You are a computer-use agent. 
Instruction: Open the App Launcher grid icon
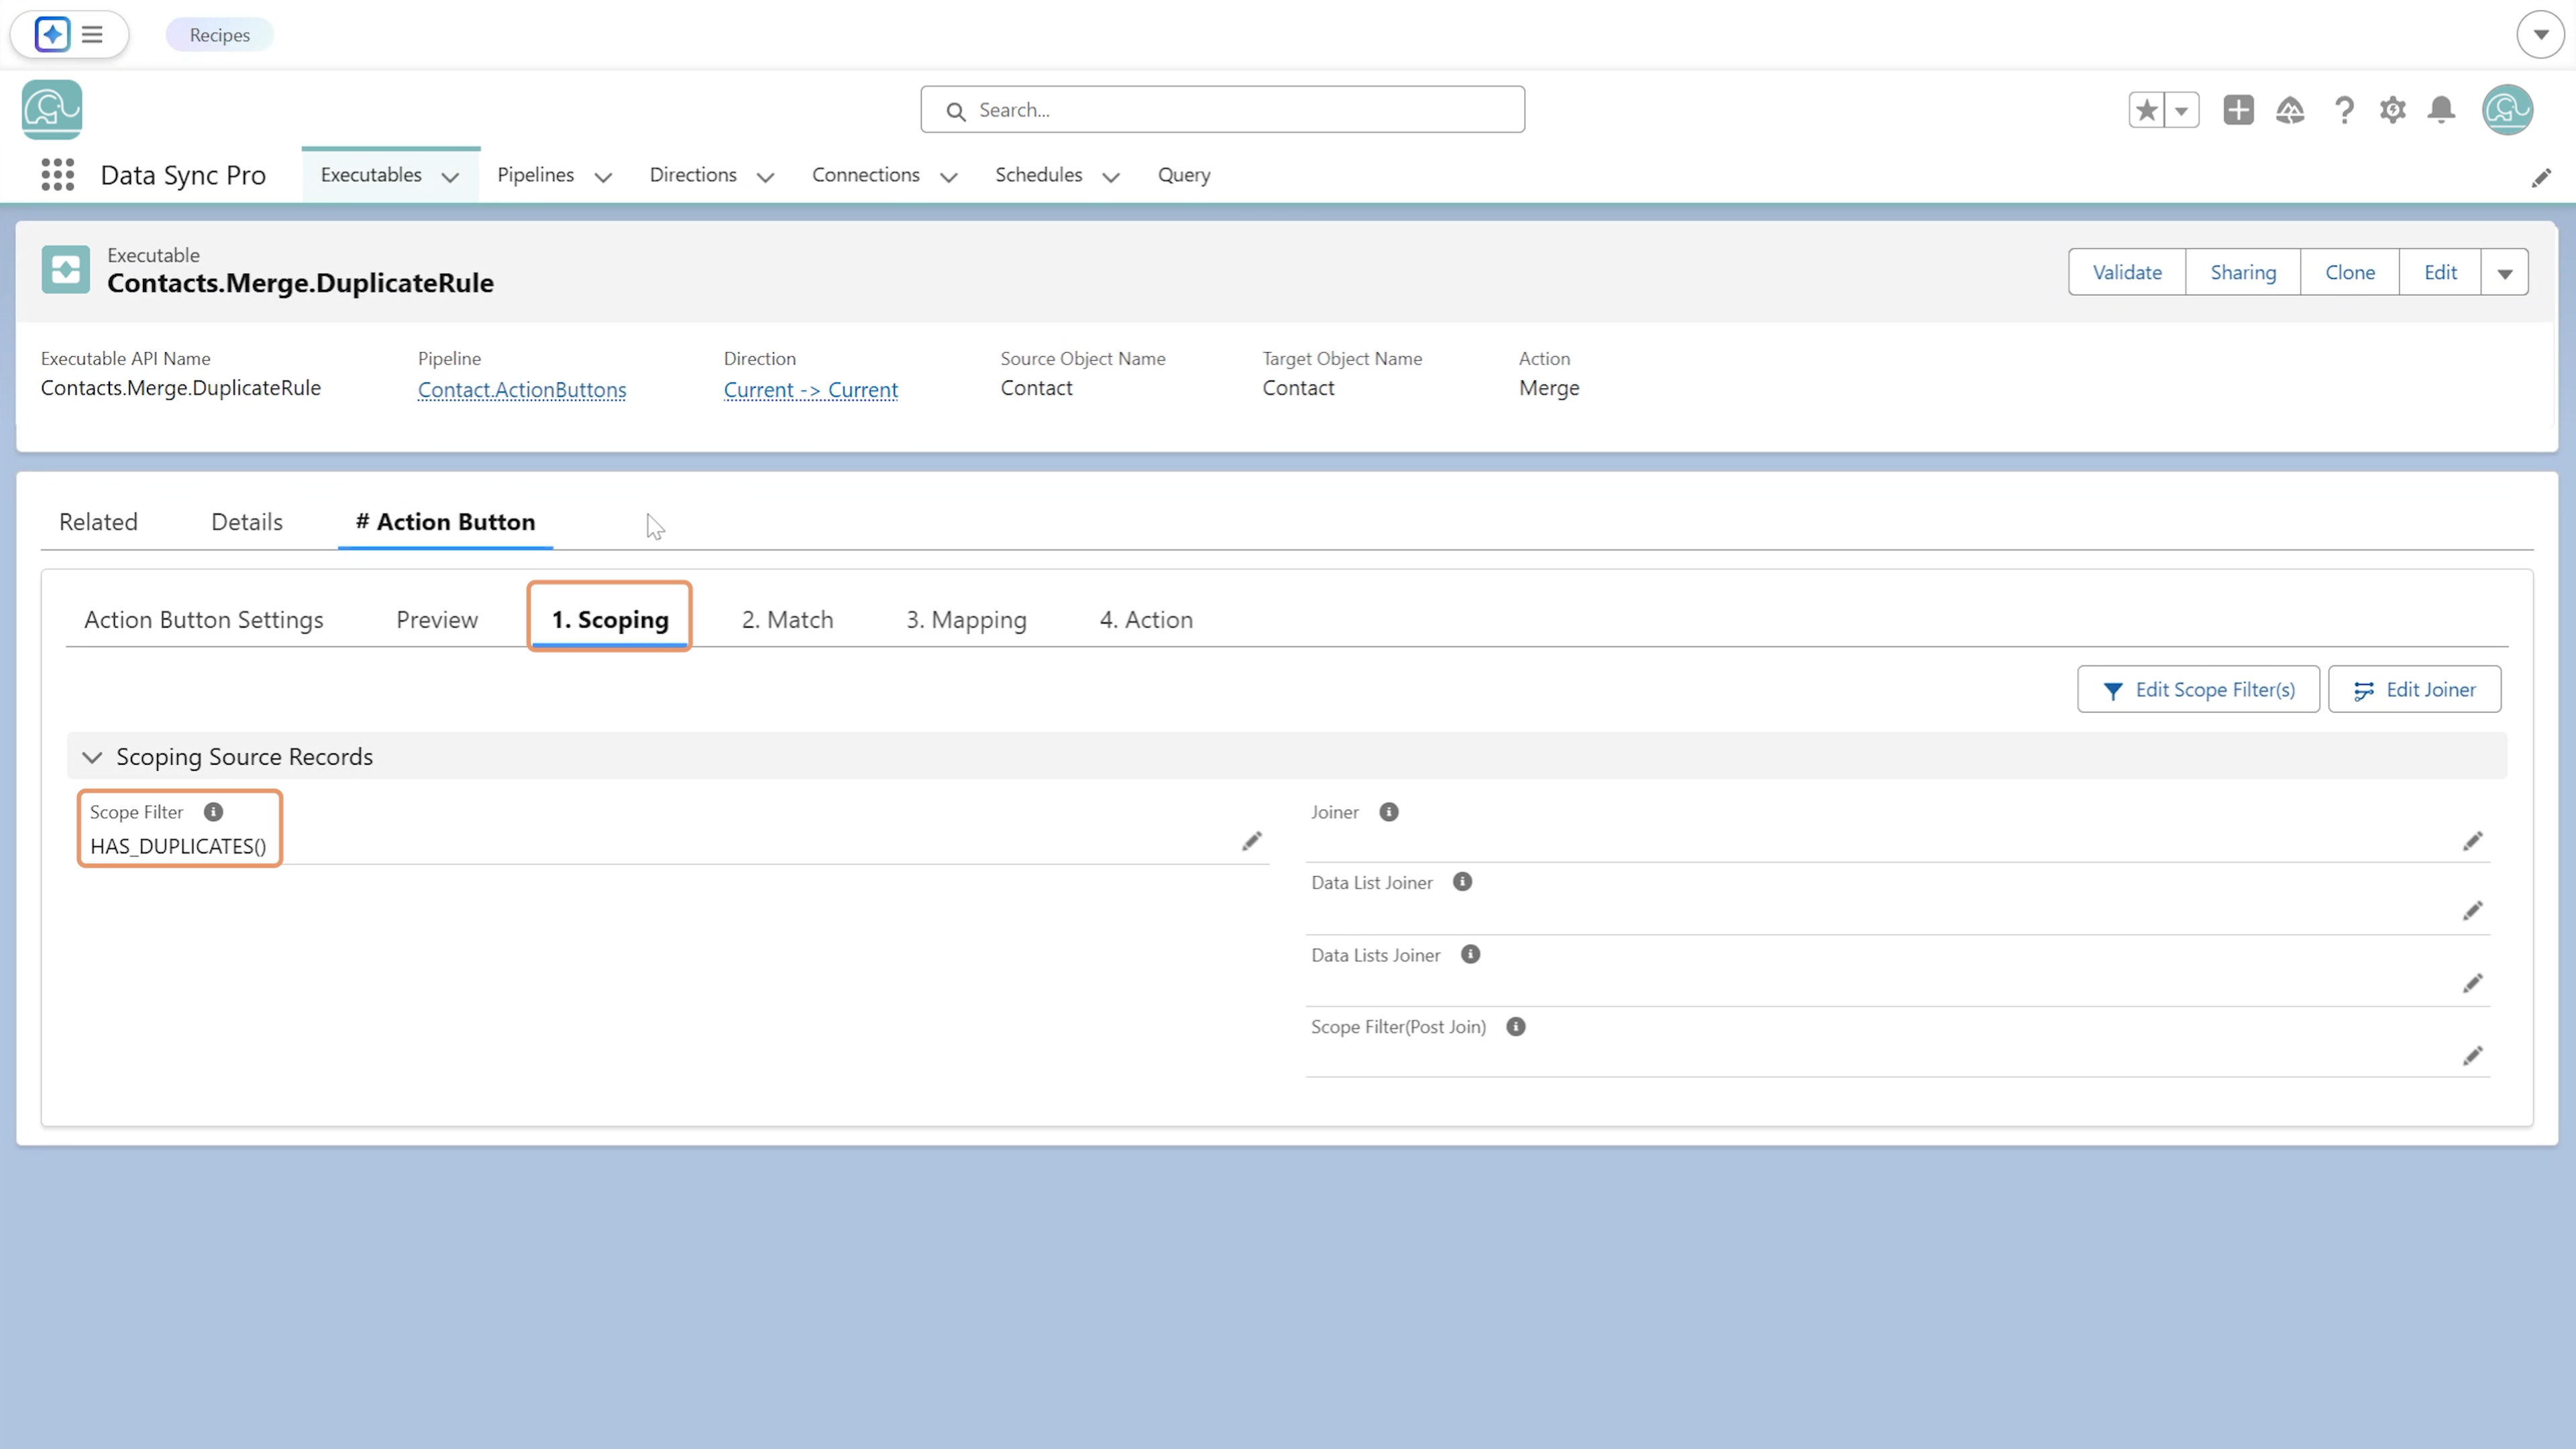coord(58,175)
